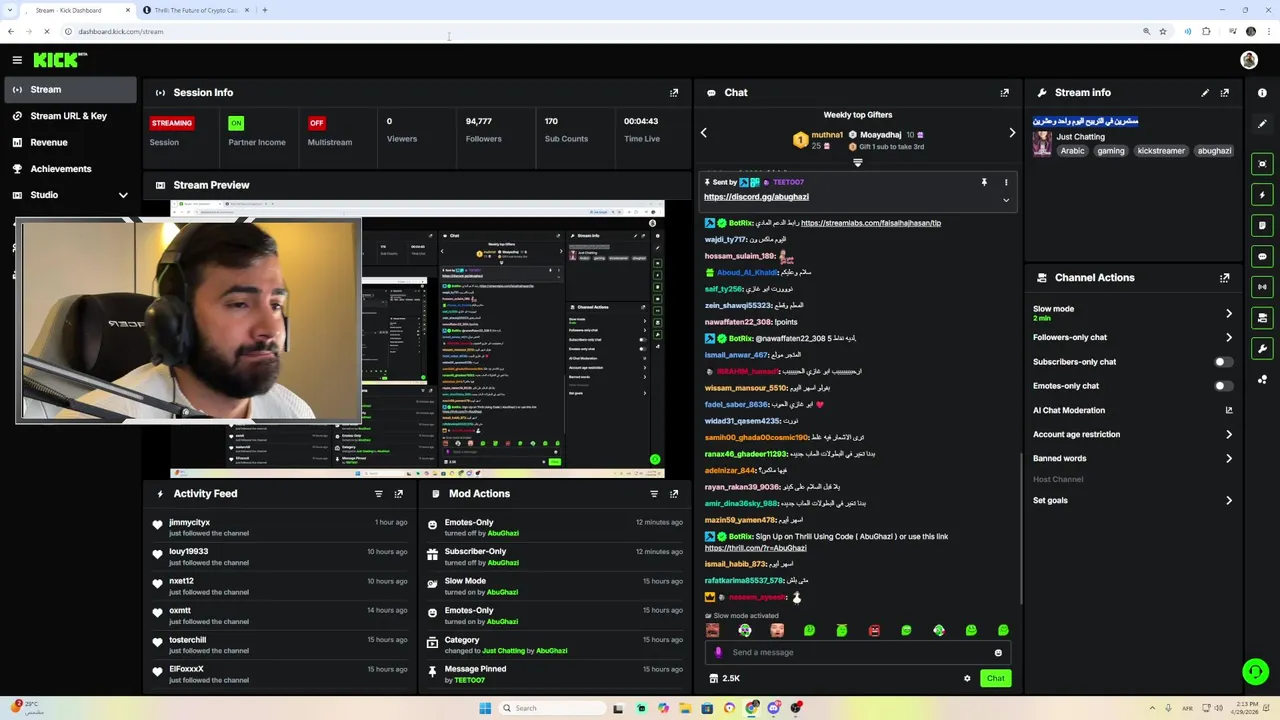Viewport: 1280px width, 720px height.
Task: Click the kickstreamer tag
Action: (x=1161, y=151)
